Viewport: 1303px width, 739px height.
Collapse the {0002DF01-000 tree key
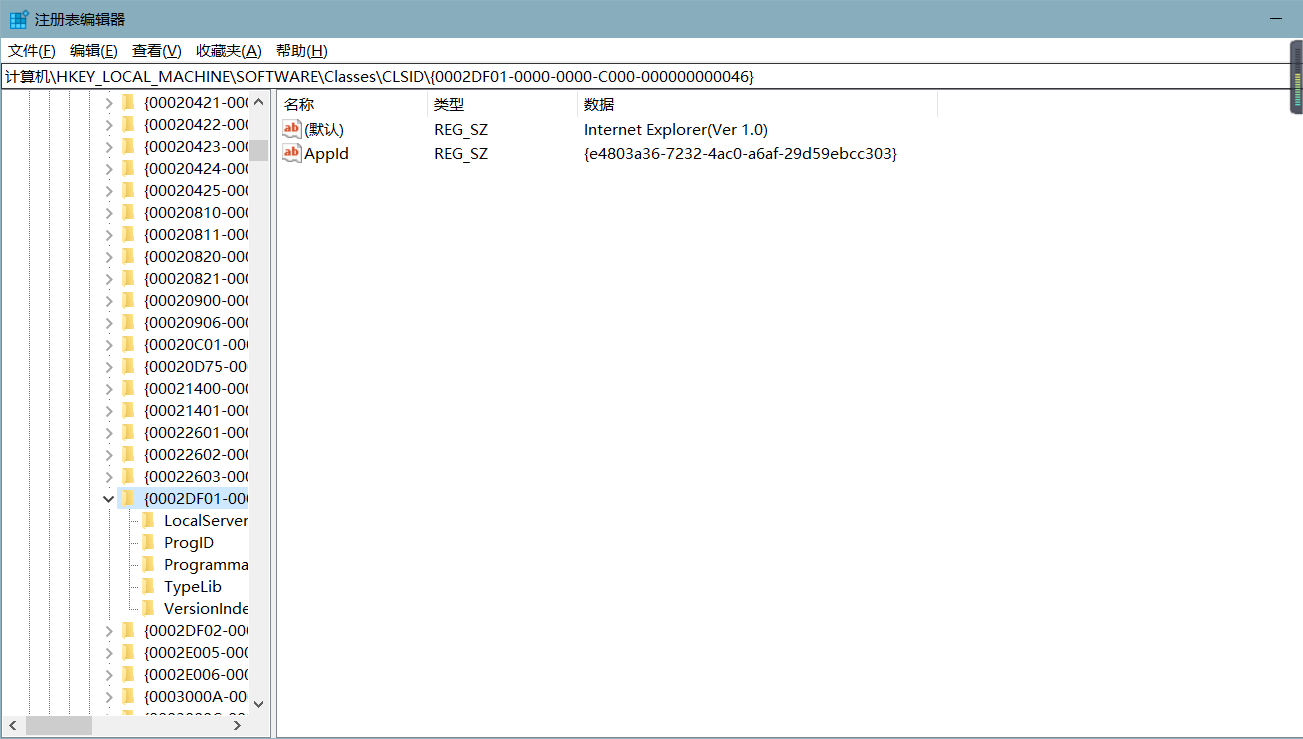click(109, 498)
